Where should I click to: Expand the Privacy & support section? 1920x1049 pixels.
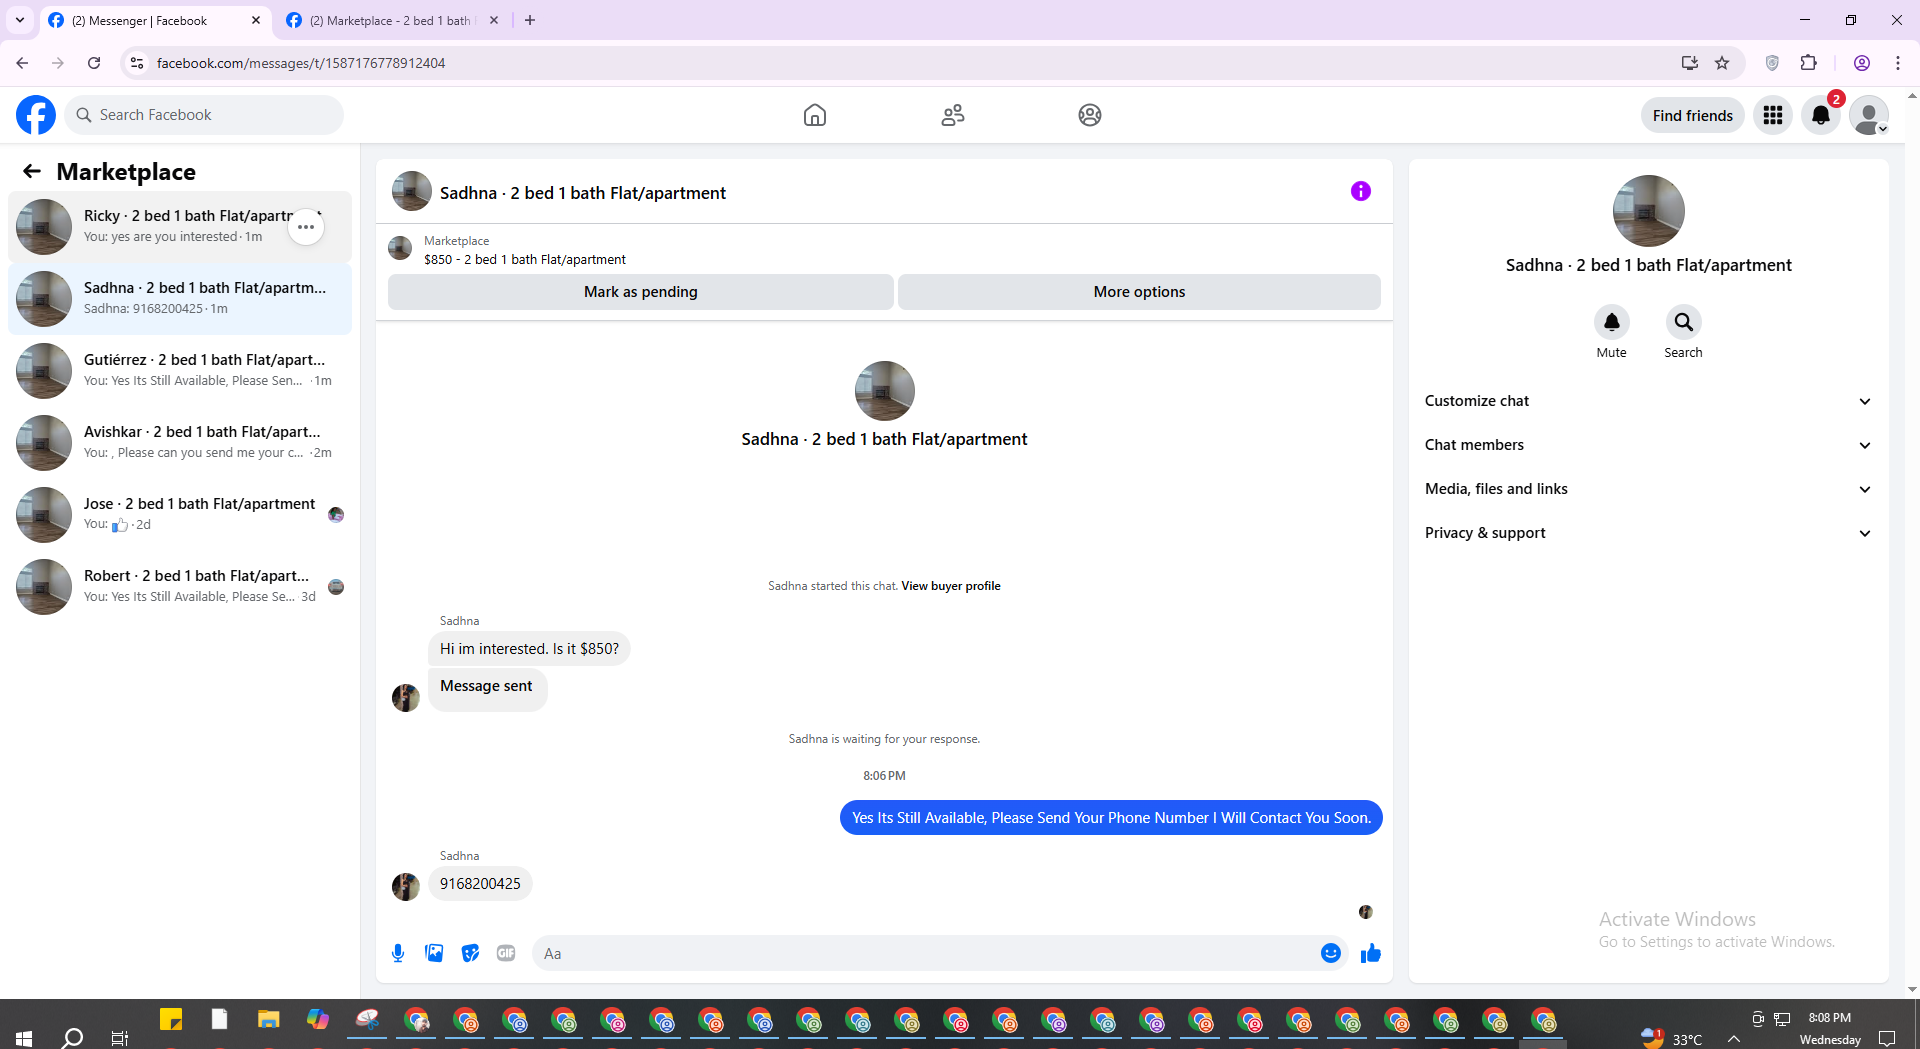tap(1648, 533)
